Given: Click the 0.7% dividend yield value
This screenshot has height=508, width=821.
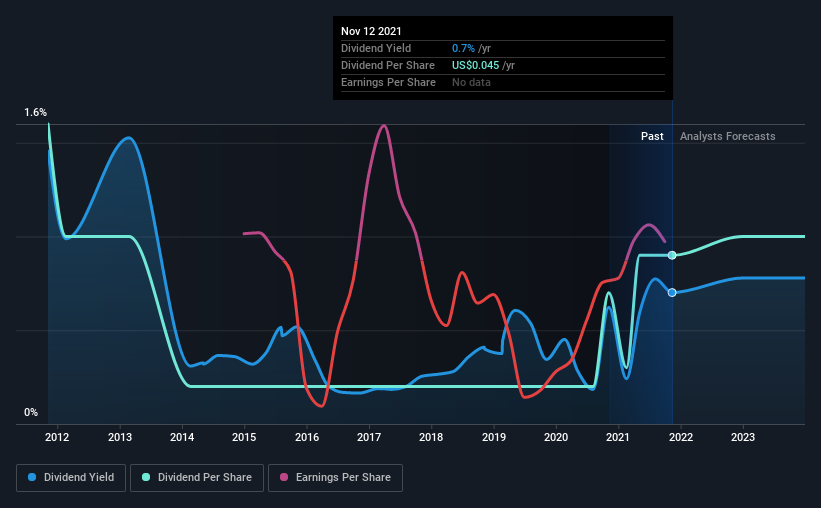Looking at the screenshot, I should [463, 48].
